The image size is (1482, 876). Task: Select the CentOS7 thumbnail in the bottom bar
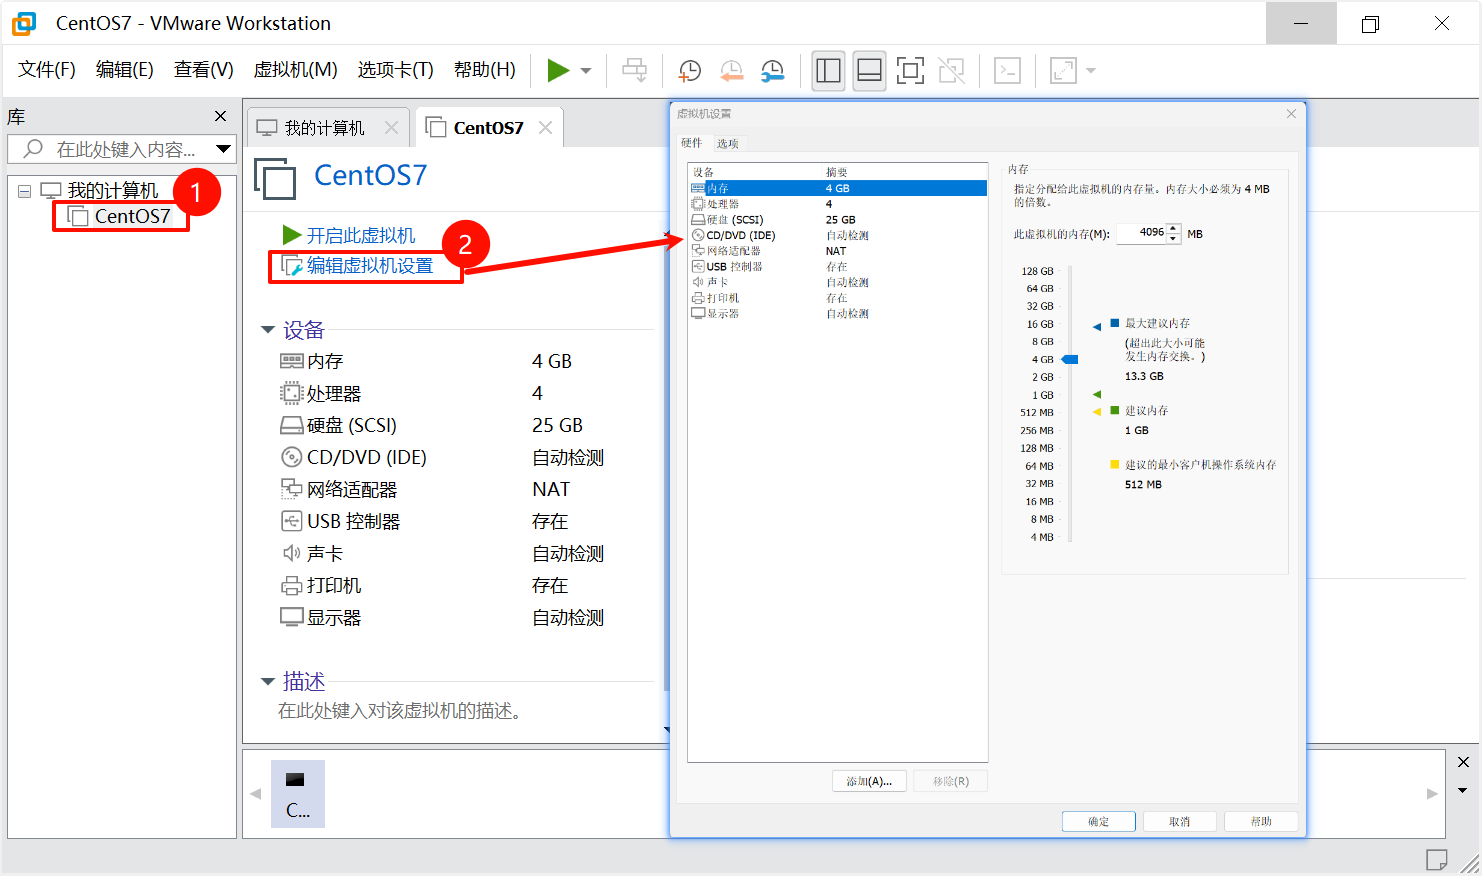(297, 793)
